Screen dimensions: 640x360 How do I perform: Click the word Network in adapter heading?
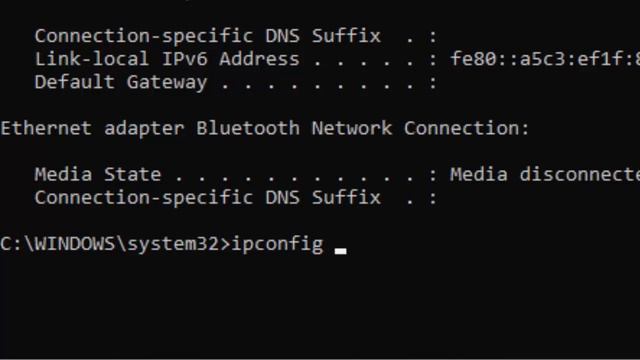[352, 129]
